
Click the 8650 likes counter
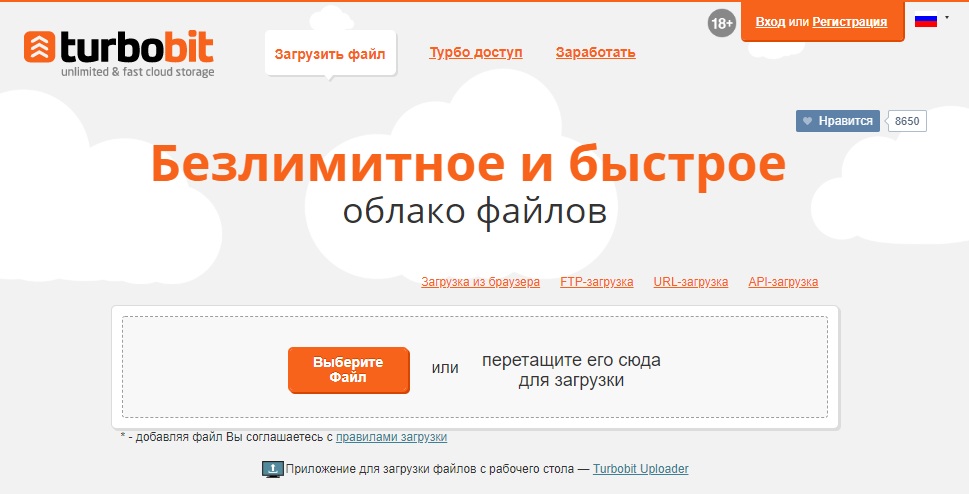pos(907,121)
